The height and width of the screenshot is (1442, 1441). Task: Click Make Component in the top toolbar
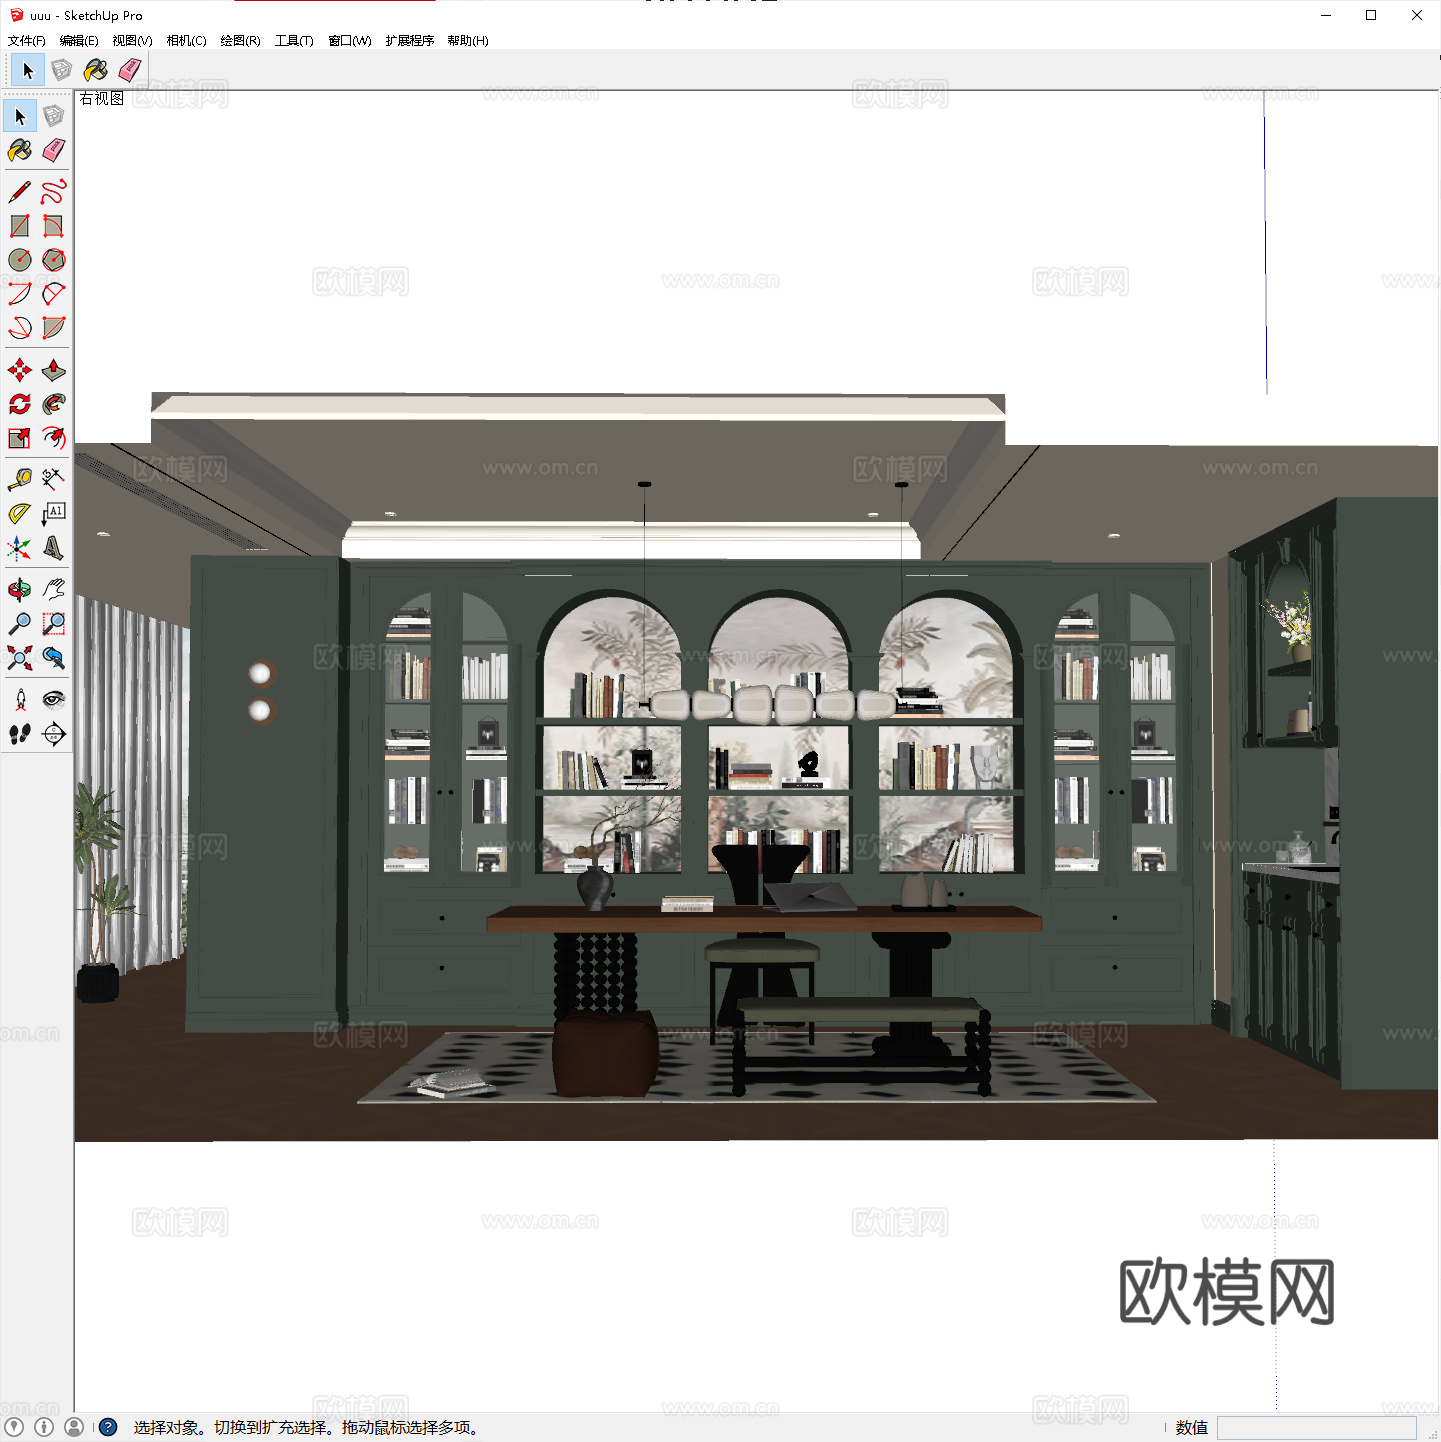62,70
